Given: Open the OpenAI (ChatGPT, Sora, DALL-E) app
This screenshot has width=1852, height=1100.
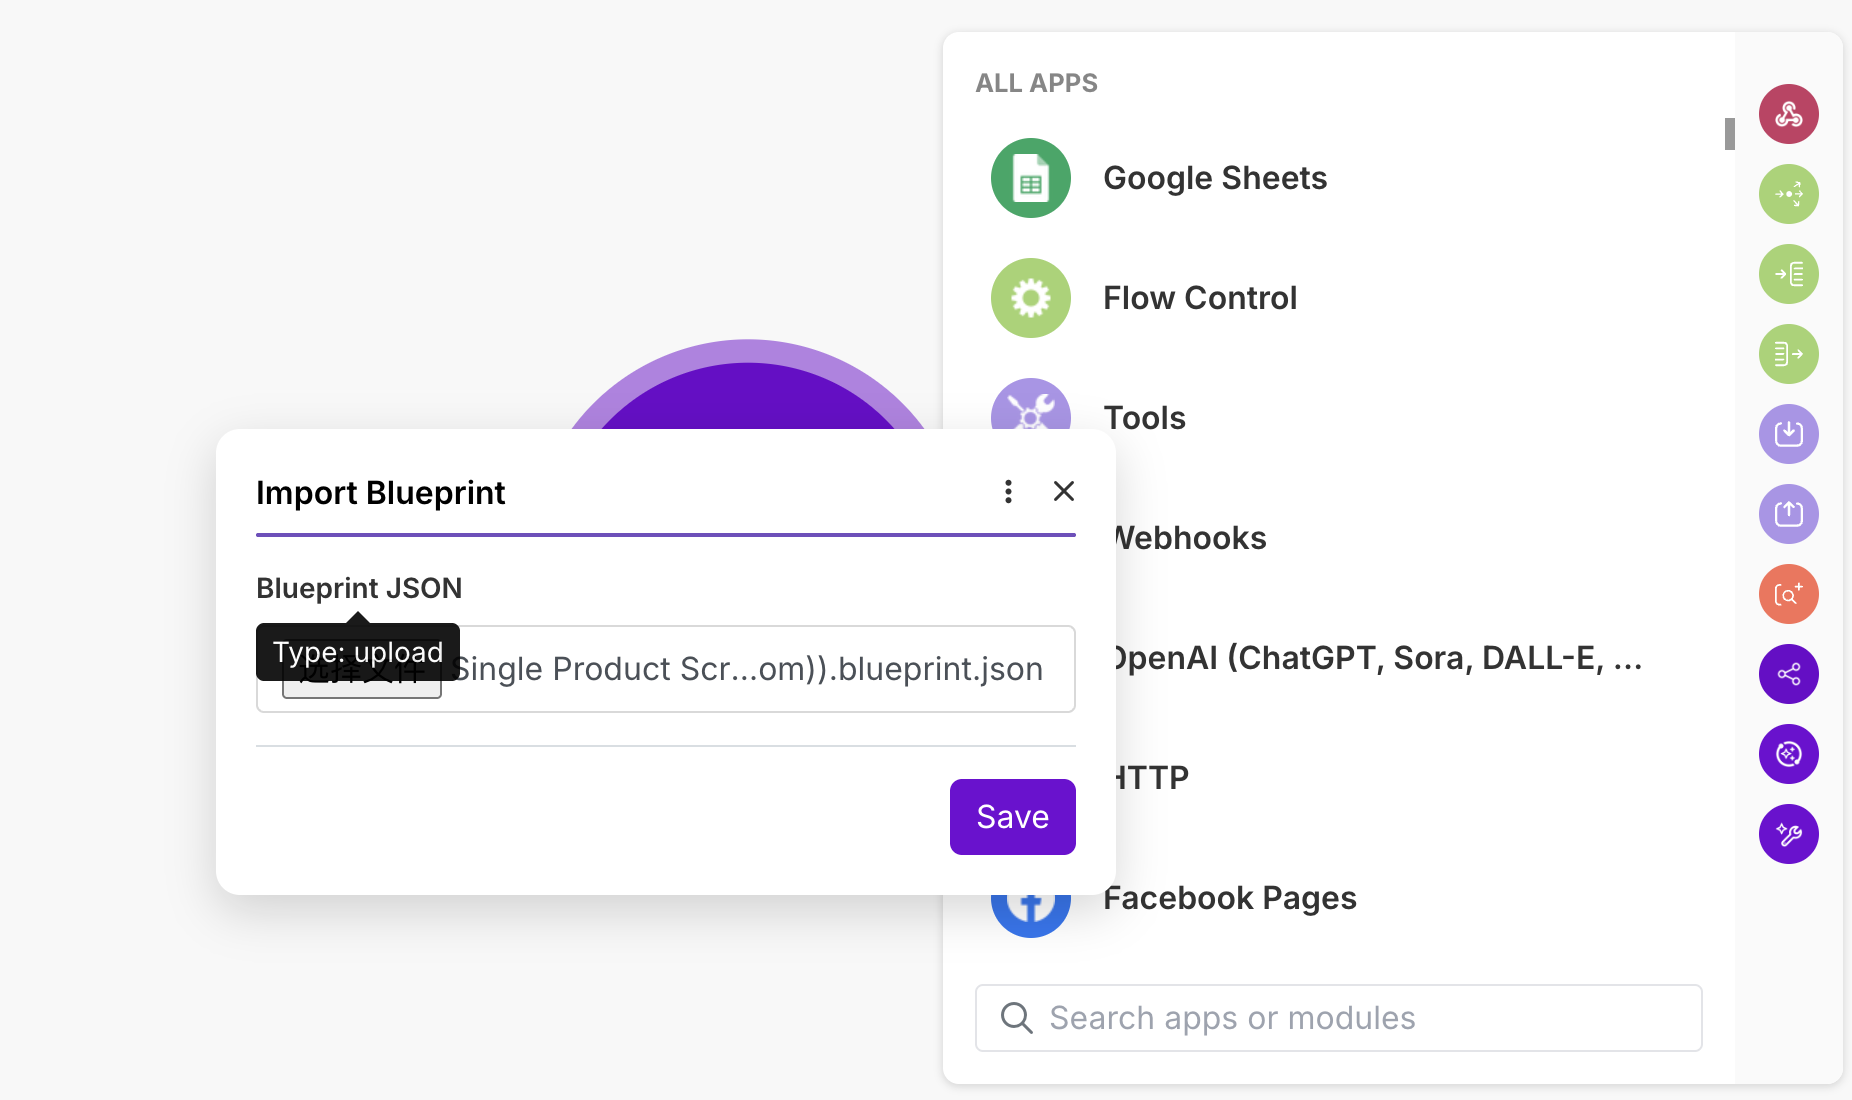Looking at the screenshot, I should pos(1375,658).
